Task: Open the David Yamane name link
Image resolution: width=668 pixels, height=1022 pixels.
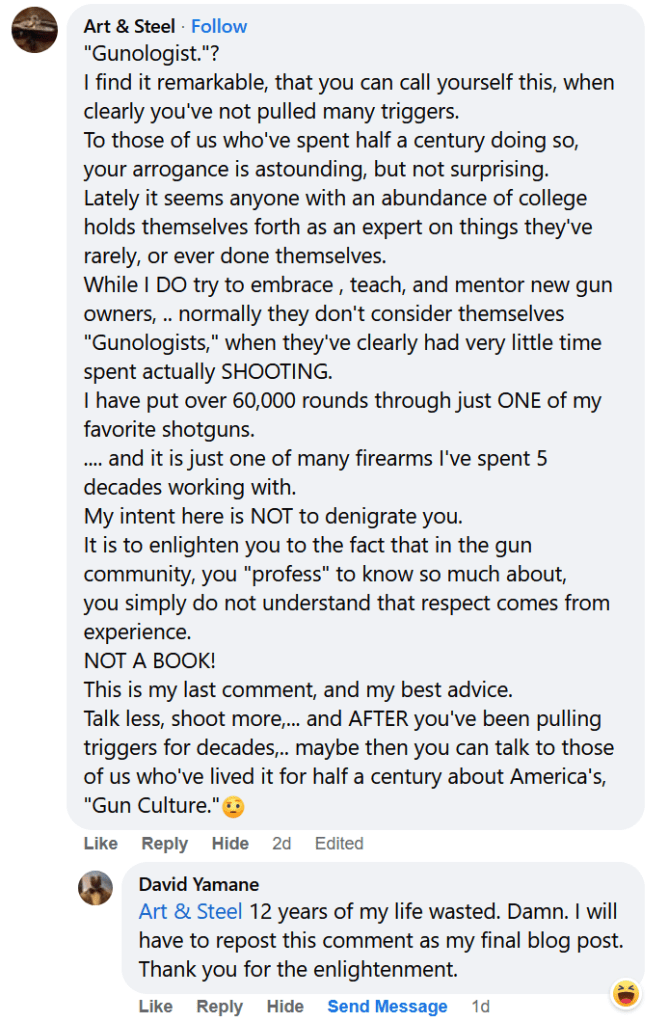Action: (x=198, y=884)
